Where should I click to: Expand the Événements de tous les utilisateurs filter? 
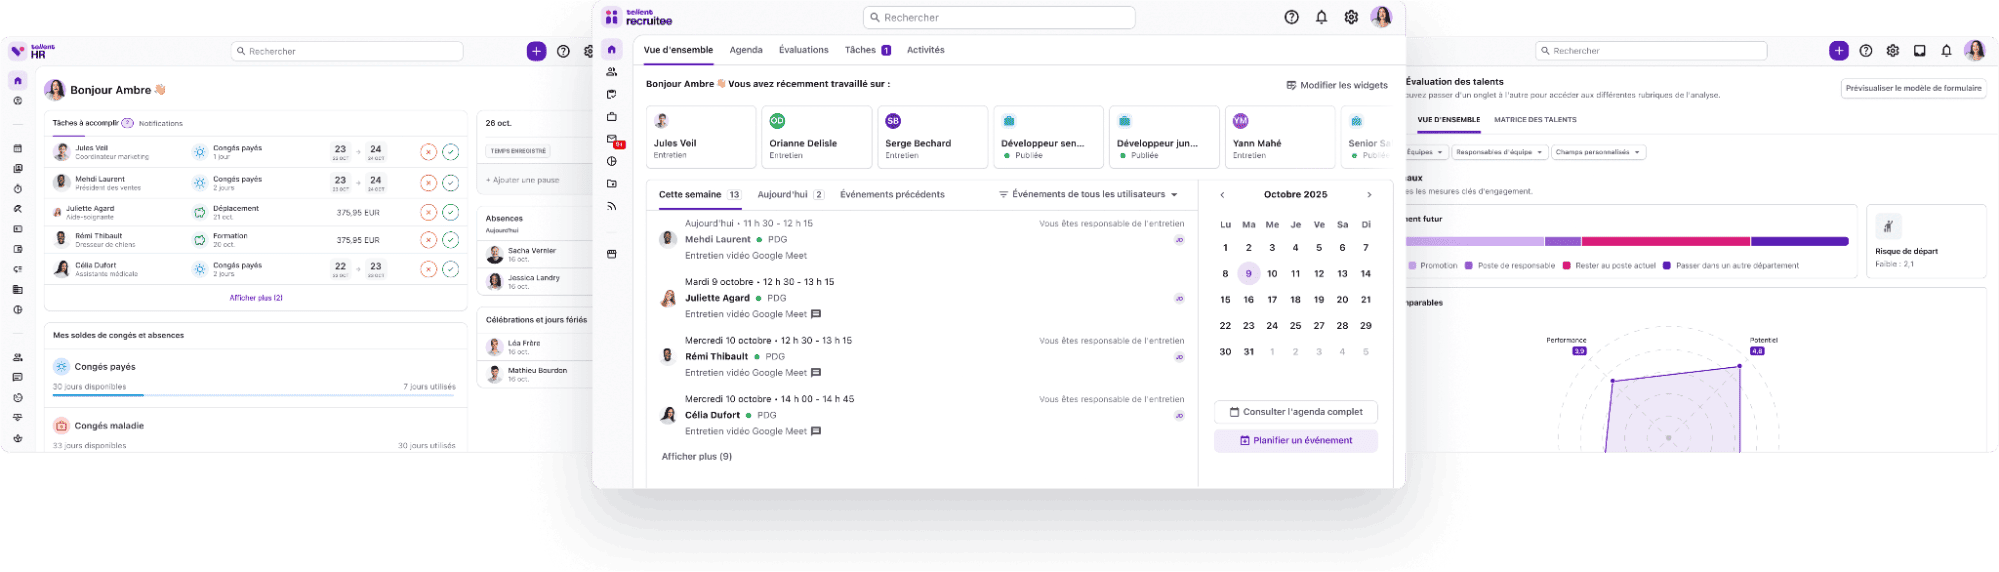[x=1088, y=194]
